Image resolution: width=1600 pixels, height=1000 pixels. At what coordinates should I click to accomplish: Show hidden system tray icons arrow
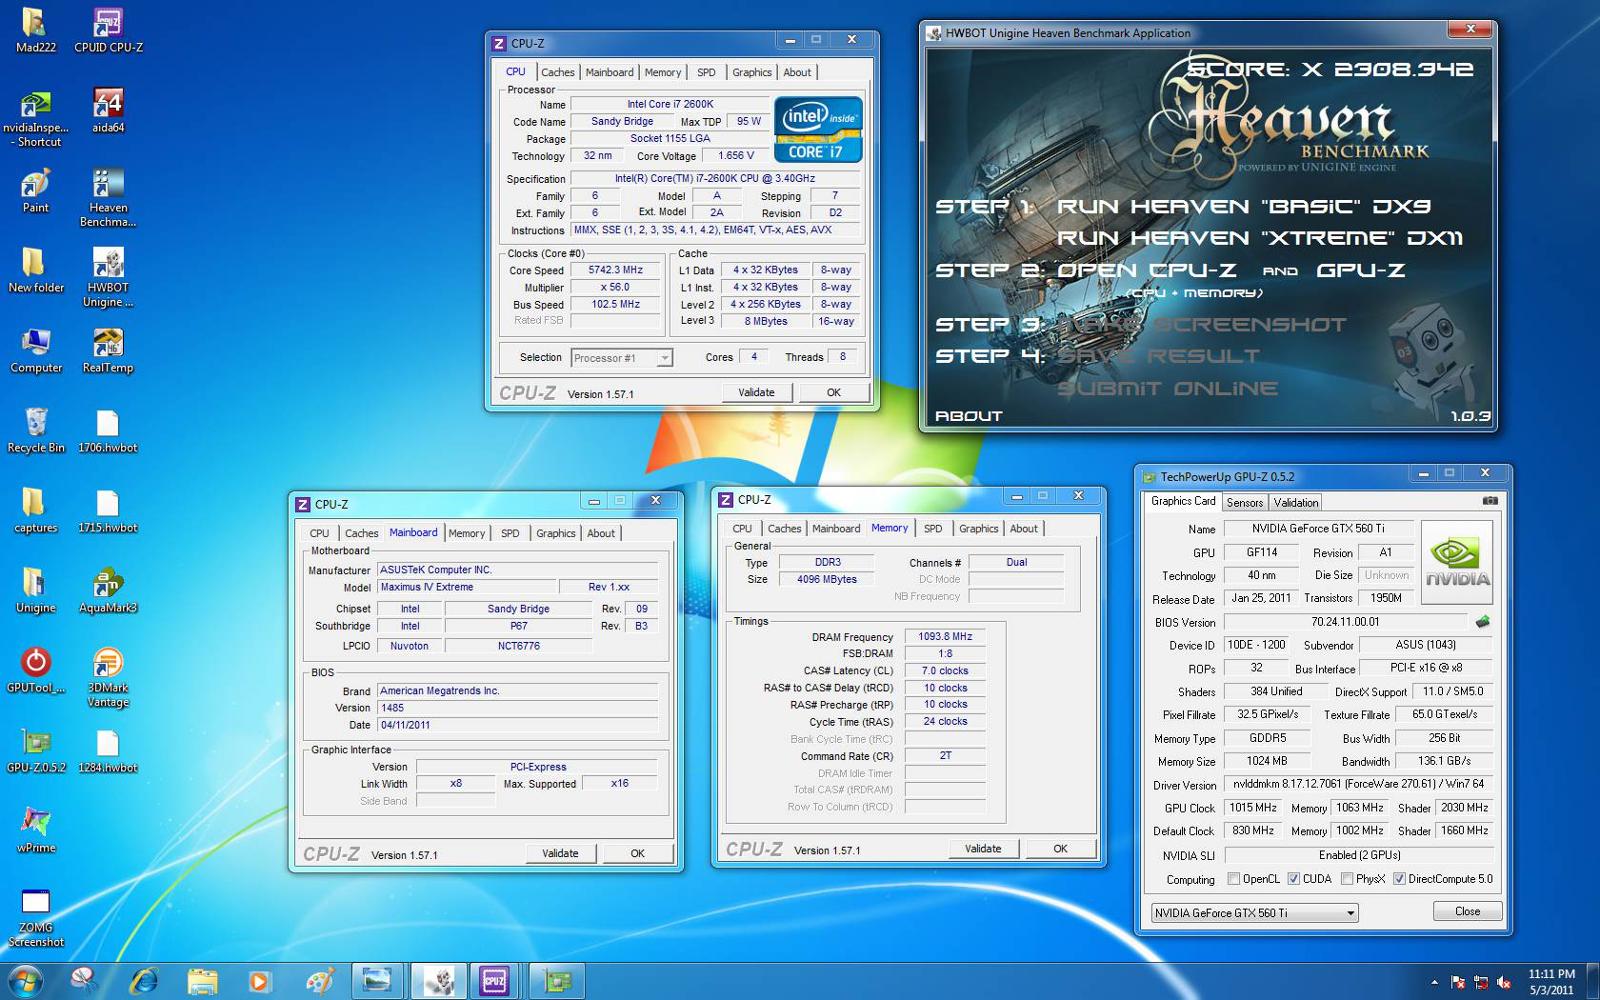(1434, 983)
